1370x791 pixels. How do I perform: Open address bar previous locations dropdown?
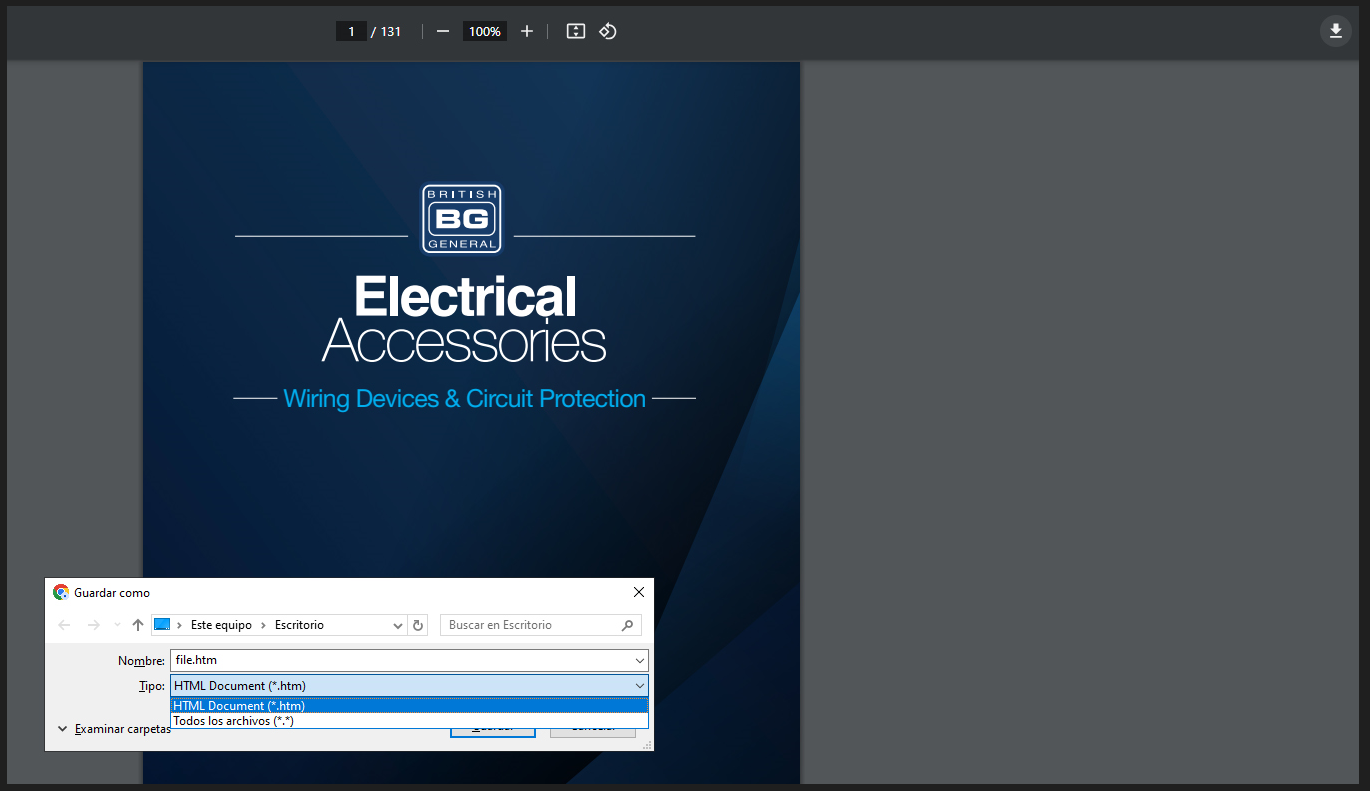tap(398, 625)
